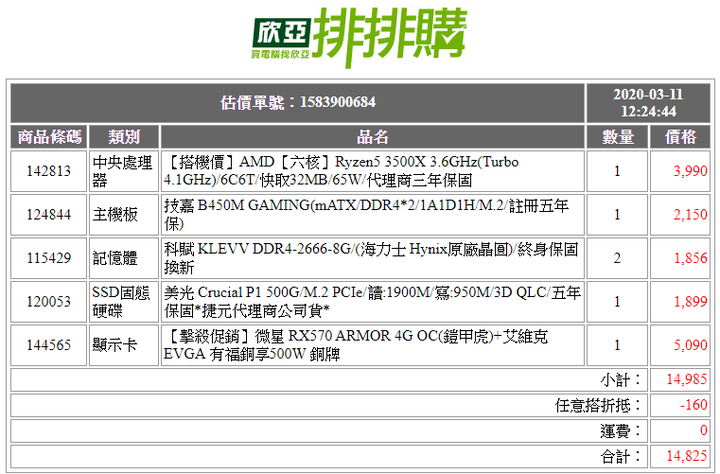Click subtotal value 14,985
This screenshot has height=474, width=720.
[x=686, y=379]
